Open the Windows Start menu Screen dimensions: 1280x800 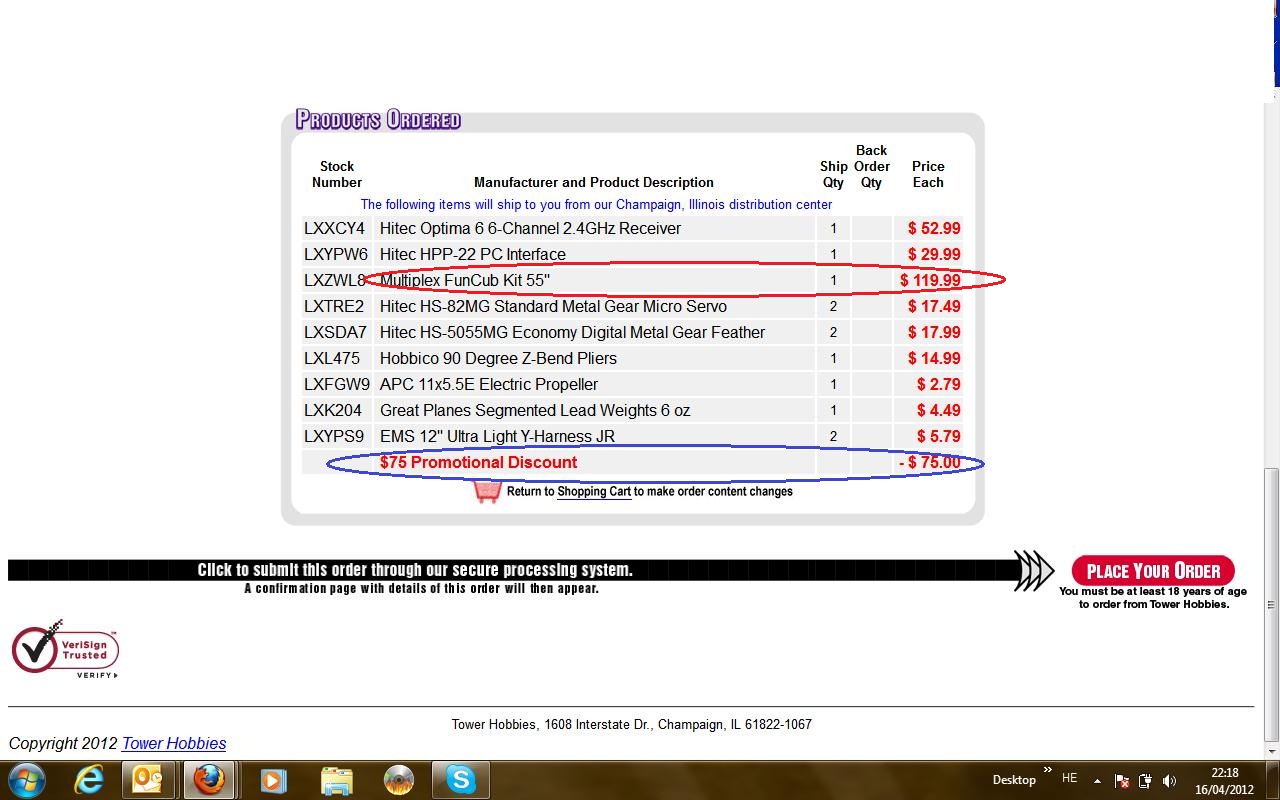pos(27,779)
